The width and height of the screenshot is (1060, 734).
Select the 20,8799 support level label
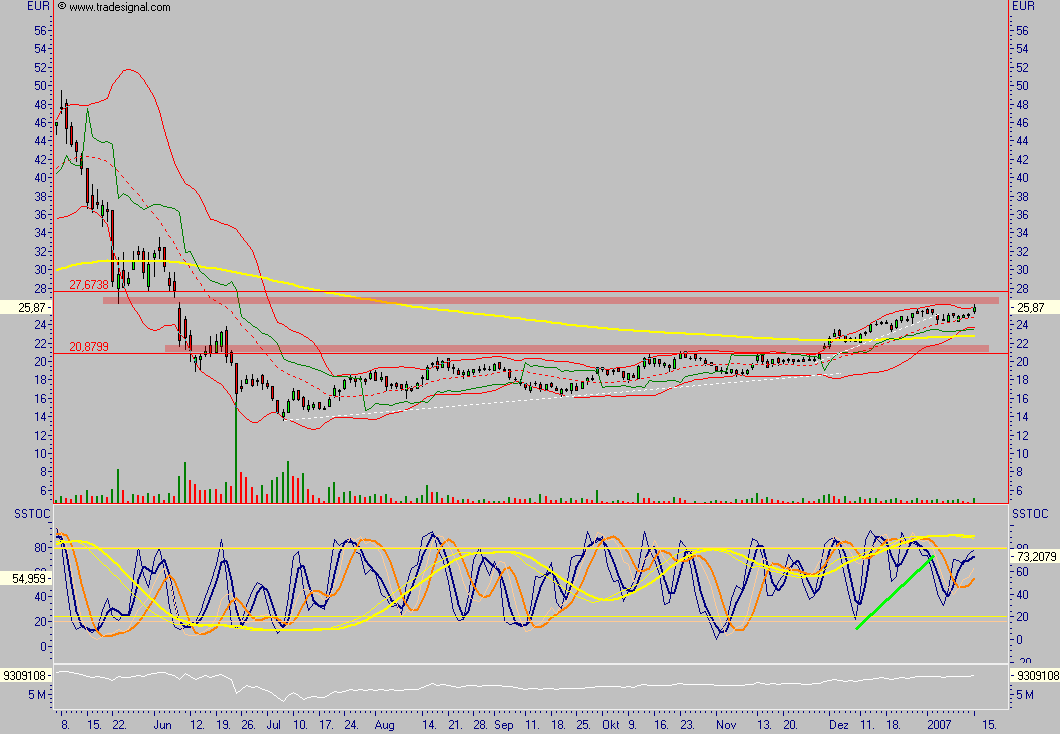(89, 347)
